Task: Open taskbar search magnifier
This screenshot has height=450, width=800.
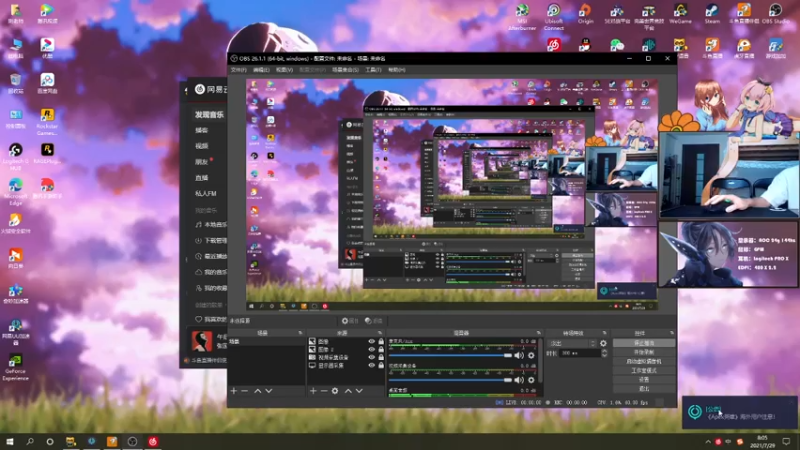Action: (30, 441)
